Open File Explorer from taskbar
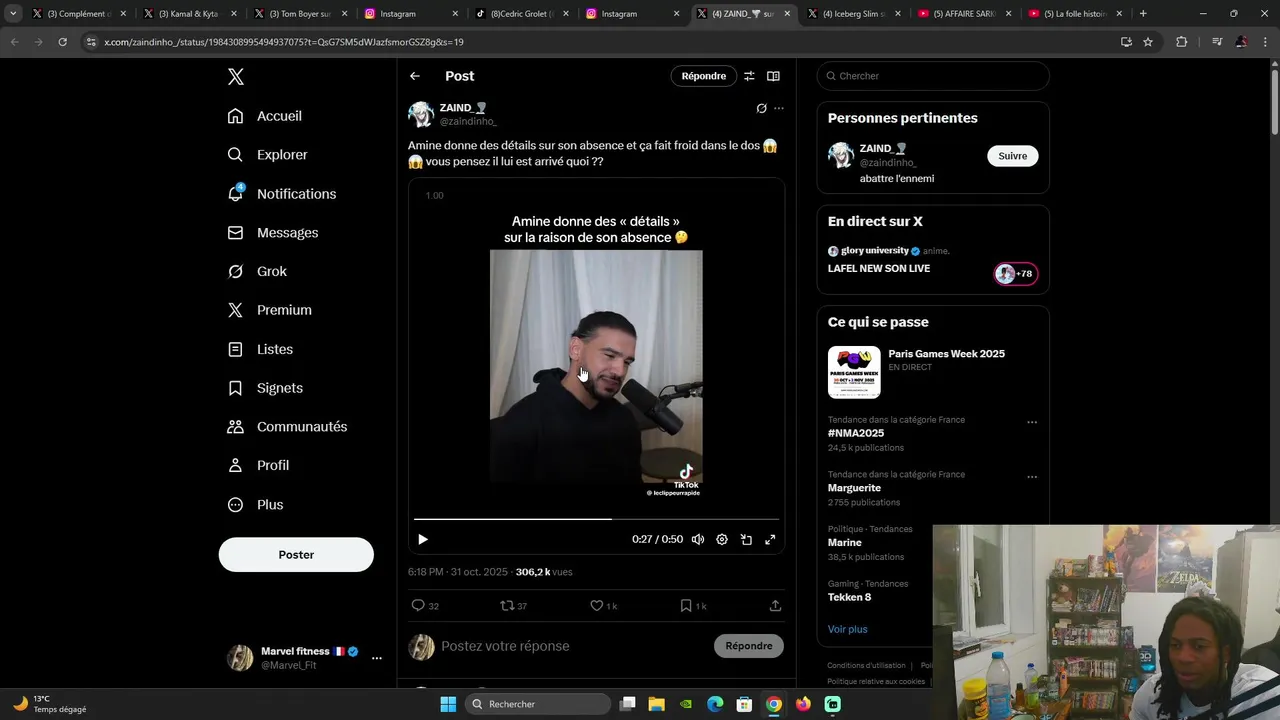1280x720 pixels. point(657,704)
